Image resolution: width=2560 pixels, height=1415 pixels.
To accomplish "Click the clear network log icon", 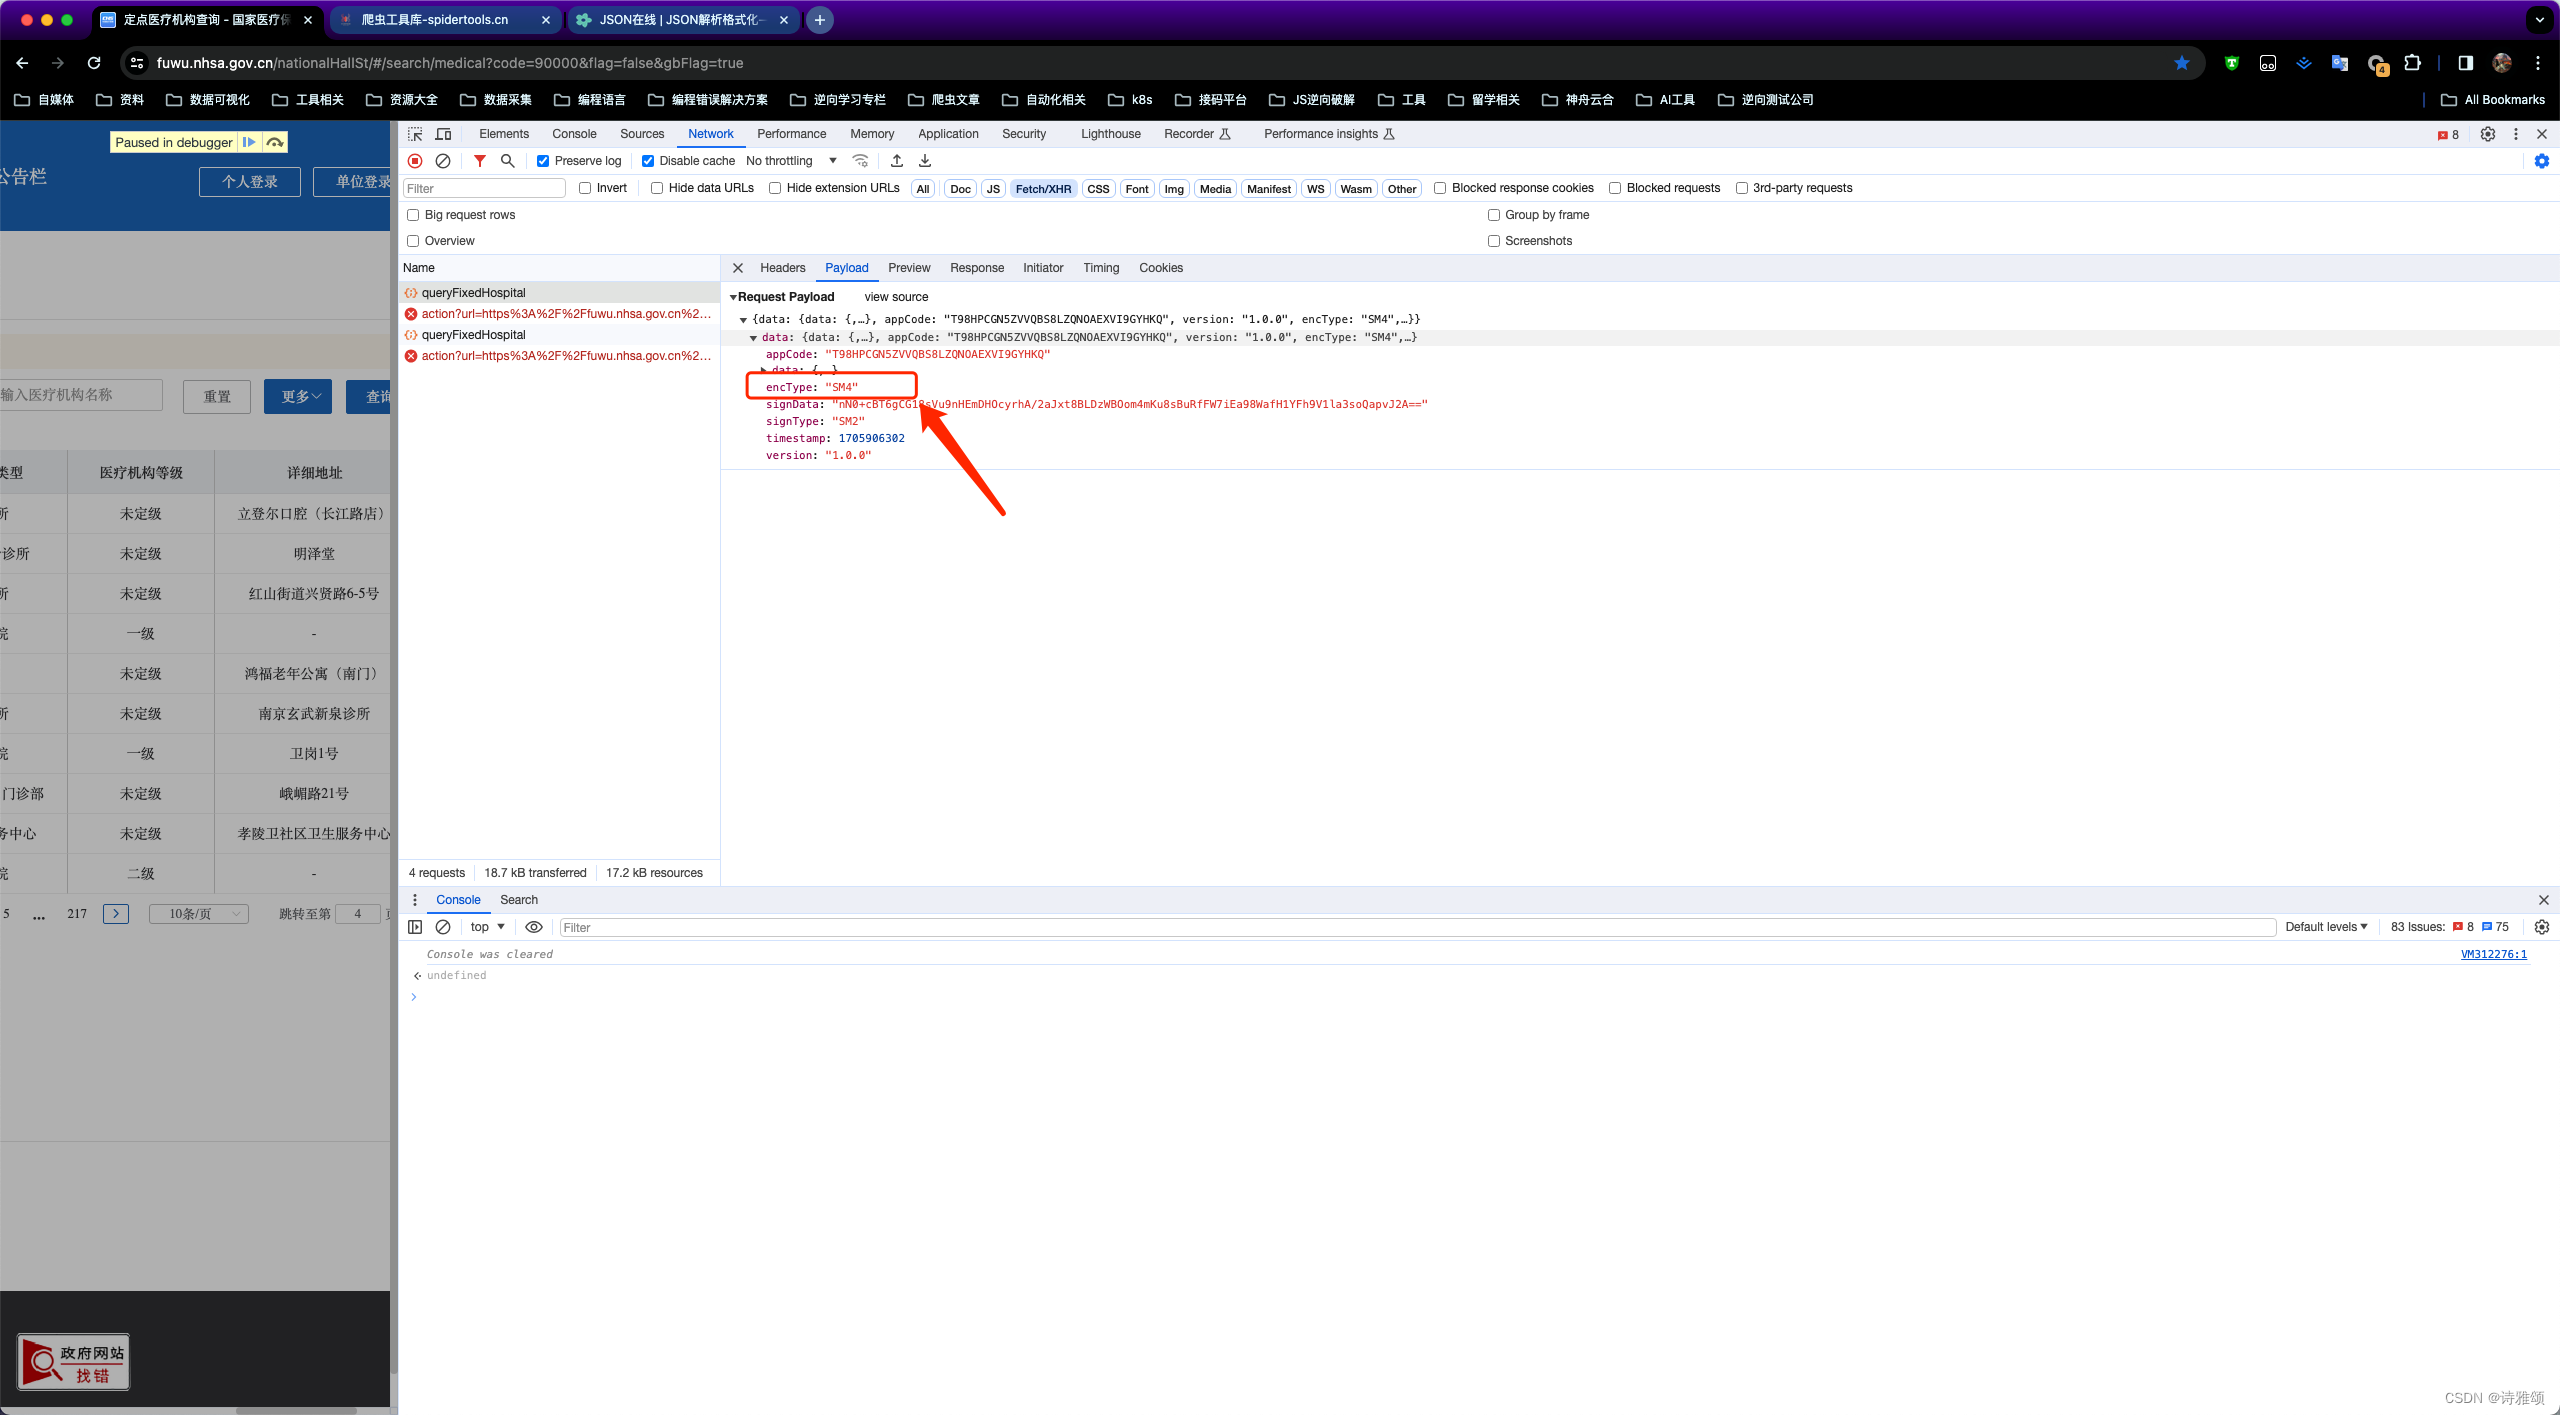I will click(443, 160).
